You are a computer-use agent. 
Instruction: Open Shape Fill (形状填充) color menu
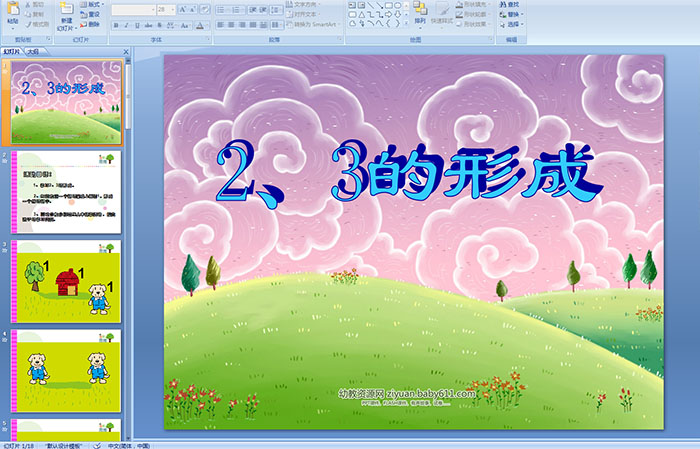point(473,4)
